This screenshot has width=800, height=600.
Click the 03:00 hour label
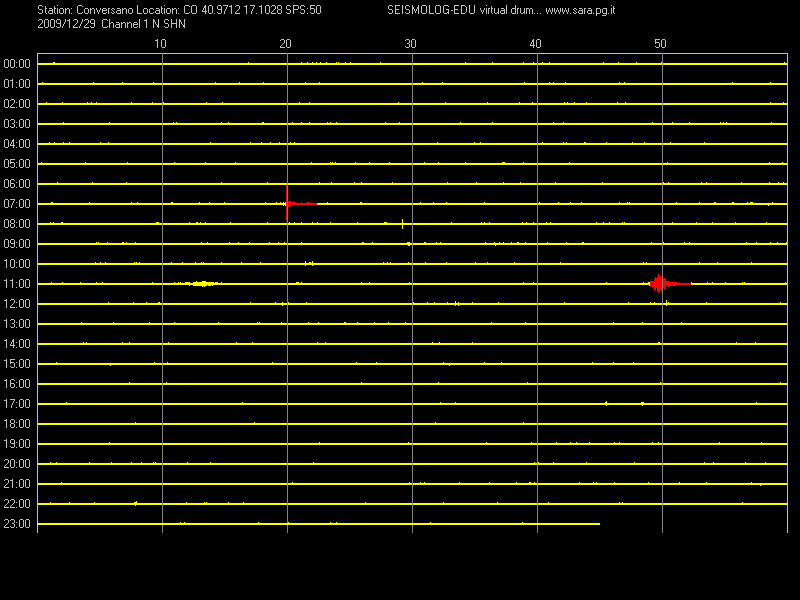[x=17, y=124]
